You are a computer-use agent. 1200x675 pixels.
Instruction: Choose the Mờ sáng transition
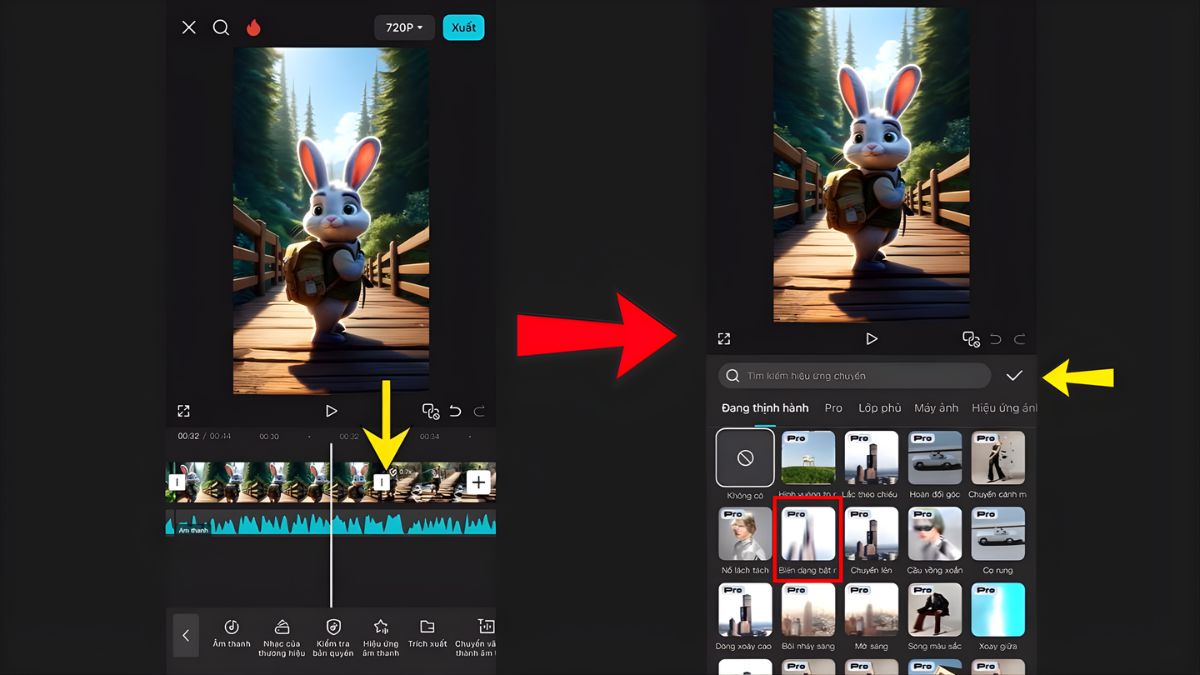pyautogui.click(x=871, y=610)
